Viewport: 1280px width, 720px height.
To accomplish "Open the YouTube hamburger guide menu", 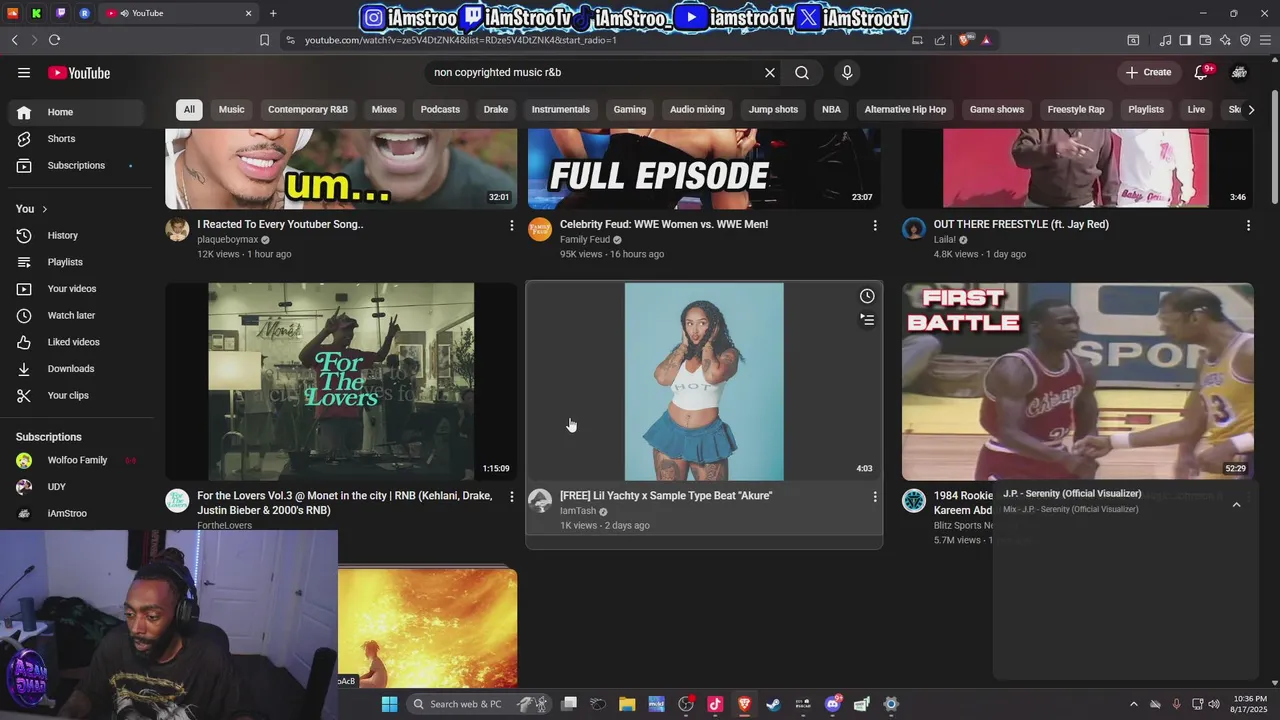I will click(x=24, y=72).
